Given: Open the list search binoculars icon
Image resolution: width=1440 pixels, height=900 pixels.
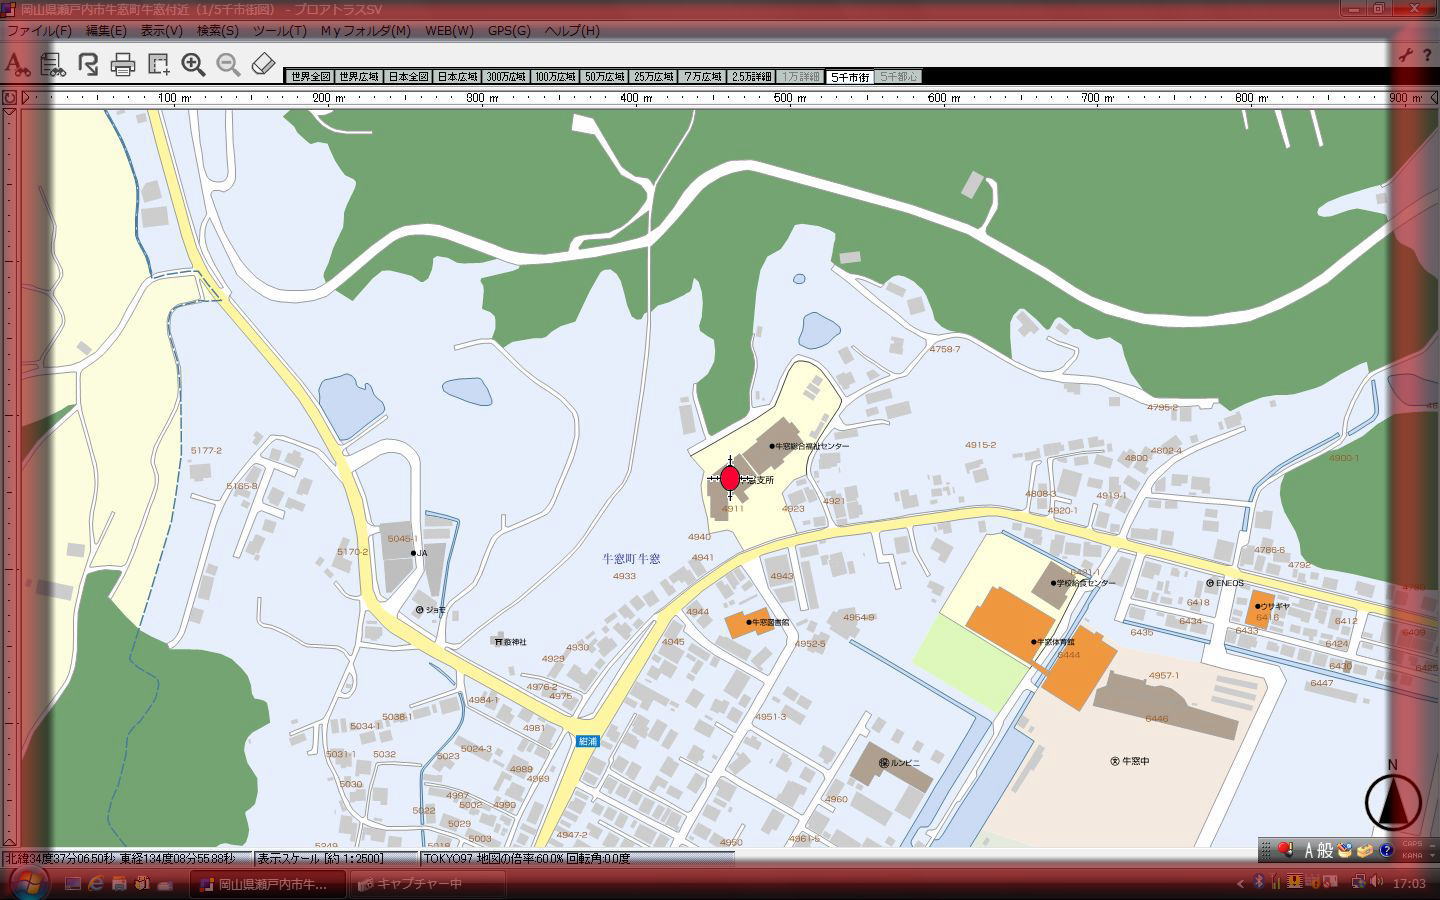Looking at the screenshot, I should [x=52, y=65].
